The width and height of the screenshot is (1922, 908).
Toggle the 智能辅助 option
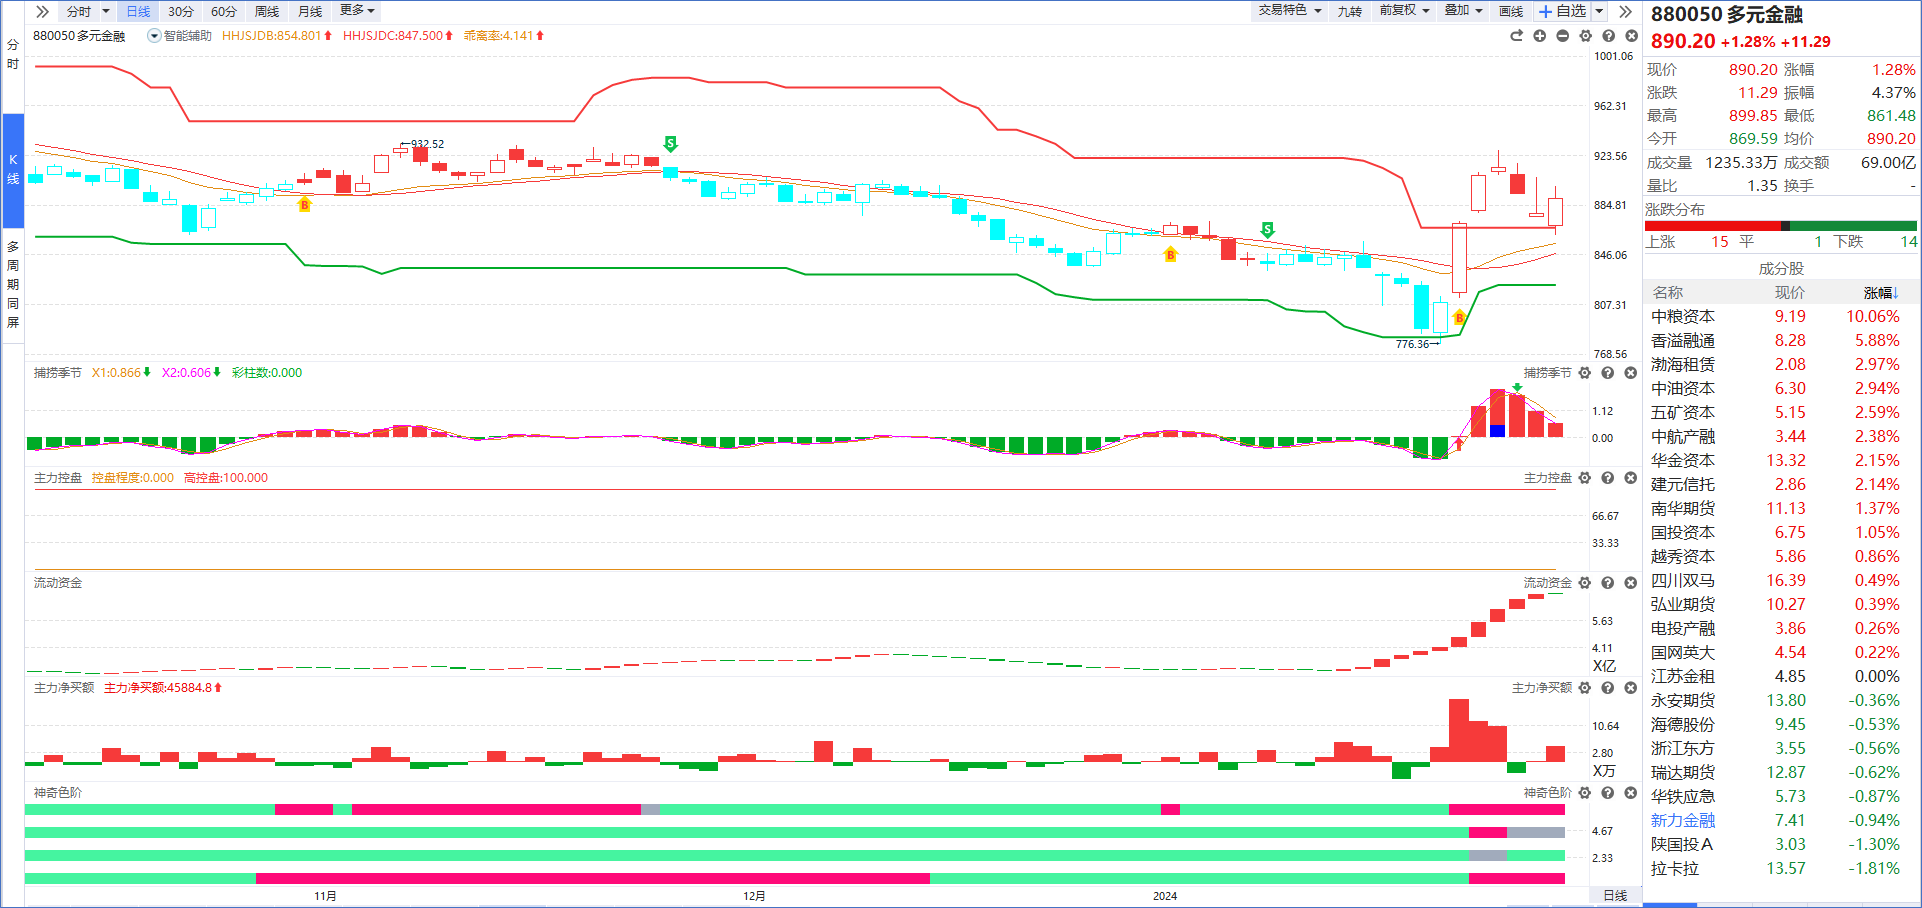[x=180, y=36]
